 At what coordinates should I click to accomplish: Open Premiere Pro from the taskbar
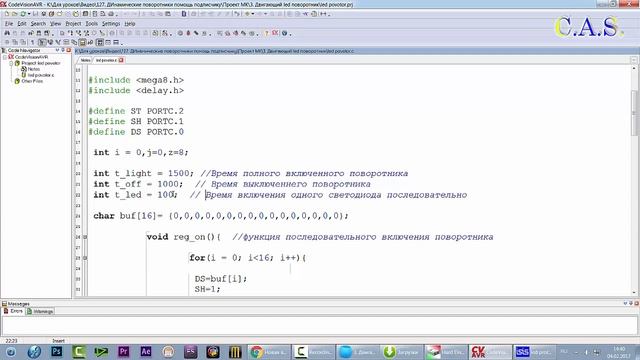123,351
